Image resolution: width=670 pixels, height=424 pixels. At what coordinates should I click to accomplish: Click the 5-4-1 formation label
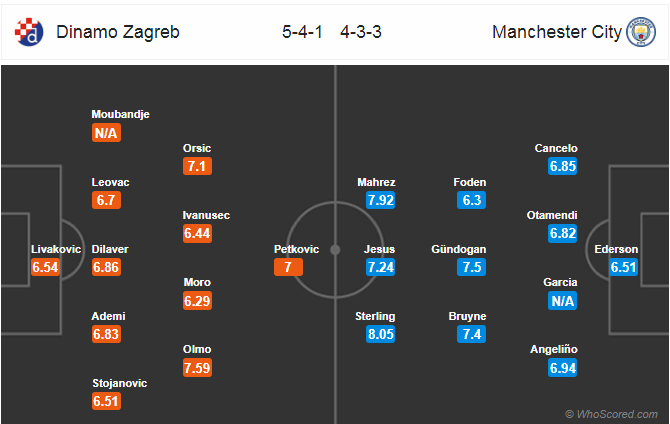click(x=302, y=32)
